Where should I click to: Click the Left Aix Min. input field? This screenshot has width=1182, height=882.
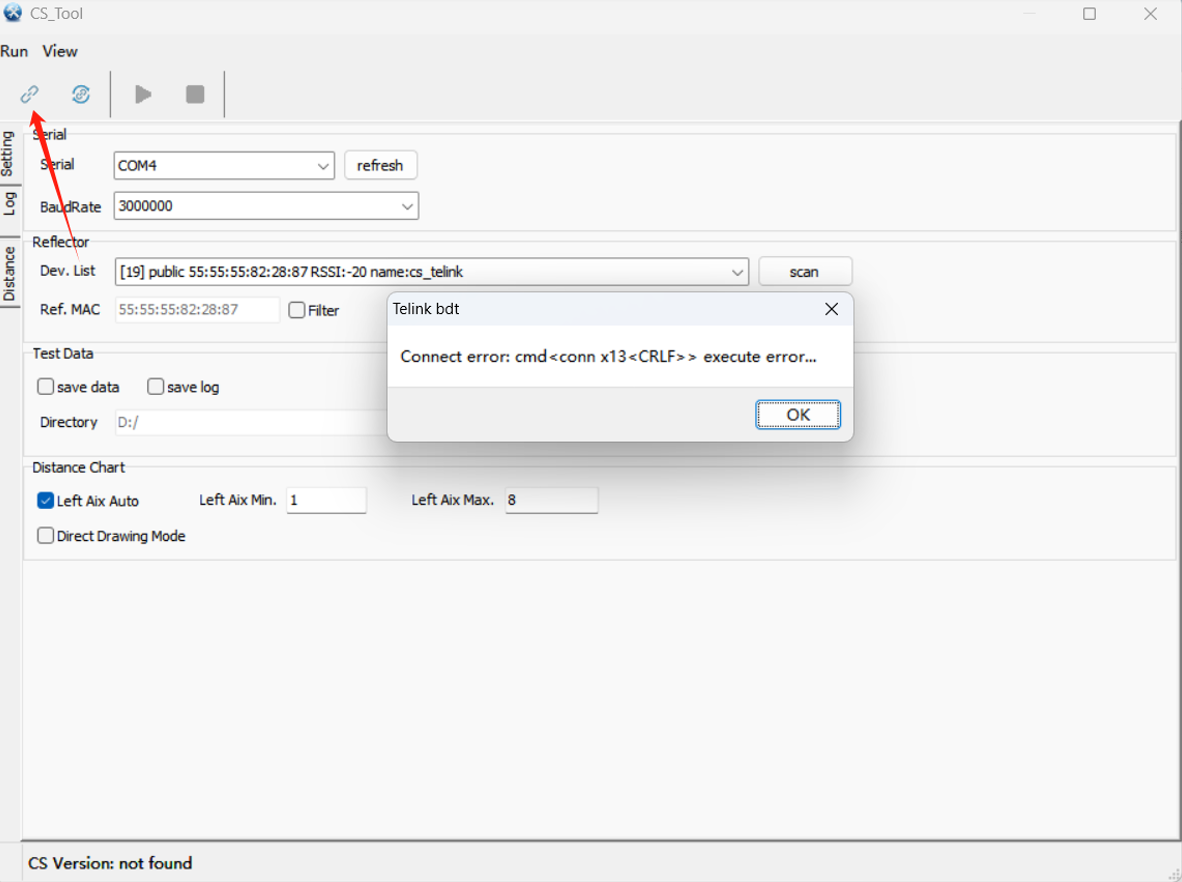[326, 500]
